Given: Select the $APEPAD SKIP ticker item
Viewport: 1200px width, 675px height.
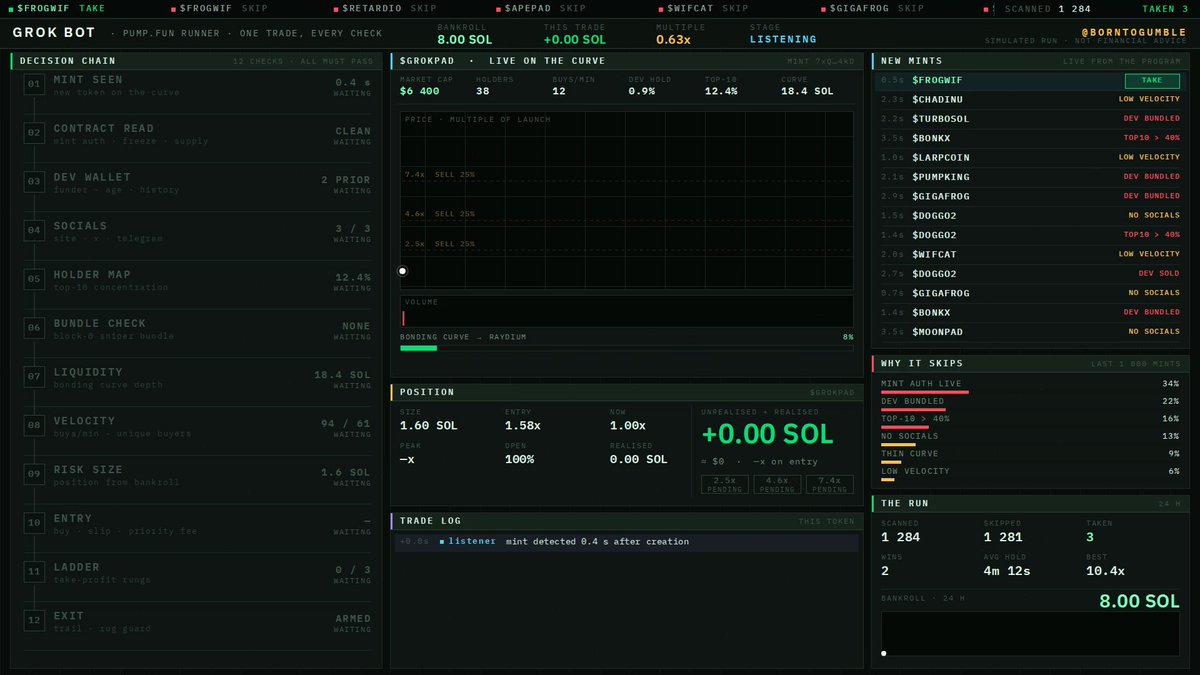Looking at the screenshot, I should [542, 8].
